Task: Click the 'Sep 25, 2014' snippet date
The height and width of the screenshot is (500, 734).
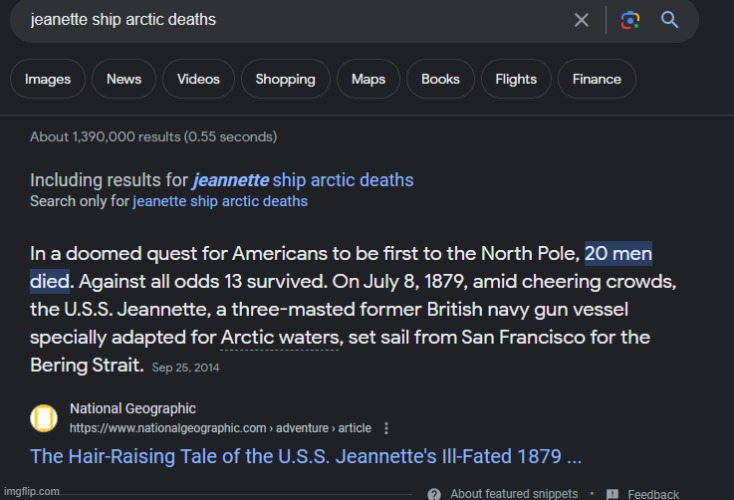Action: pos(185,368)
